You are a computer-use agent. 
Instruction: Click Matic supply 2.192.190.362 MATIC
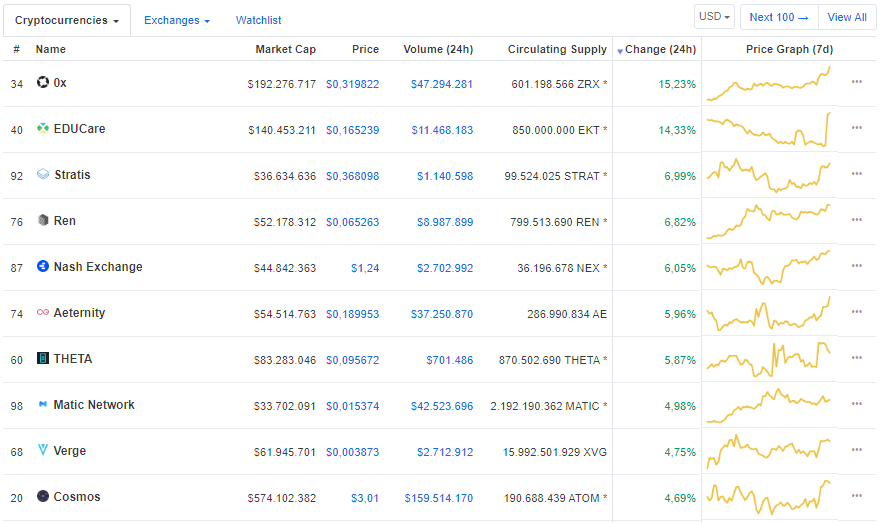tap(549, 406)
